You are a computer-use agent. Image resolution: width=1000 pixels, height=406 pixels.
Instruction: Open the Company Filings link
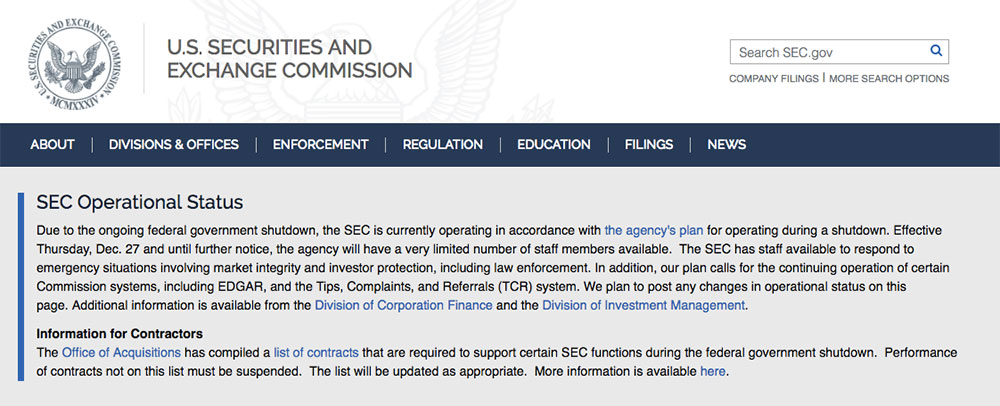pos(774,78)
